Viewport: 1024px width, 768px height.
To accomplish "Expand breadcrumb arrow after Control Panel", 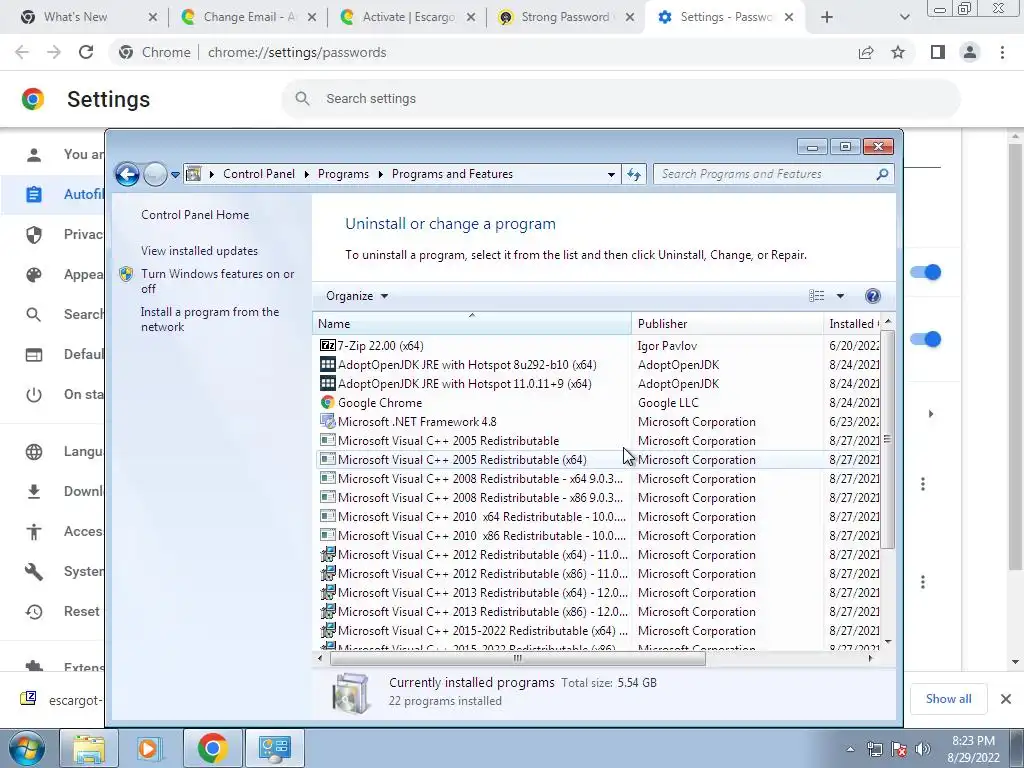I will [306, 174].
